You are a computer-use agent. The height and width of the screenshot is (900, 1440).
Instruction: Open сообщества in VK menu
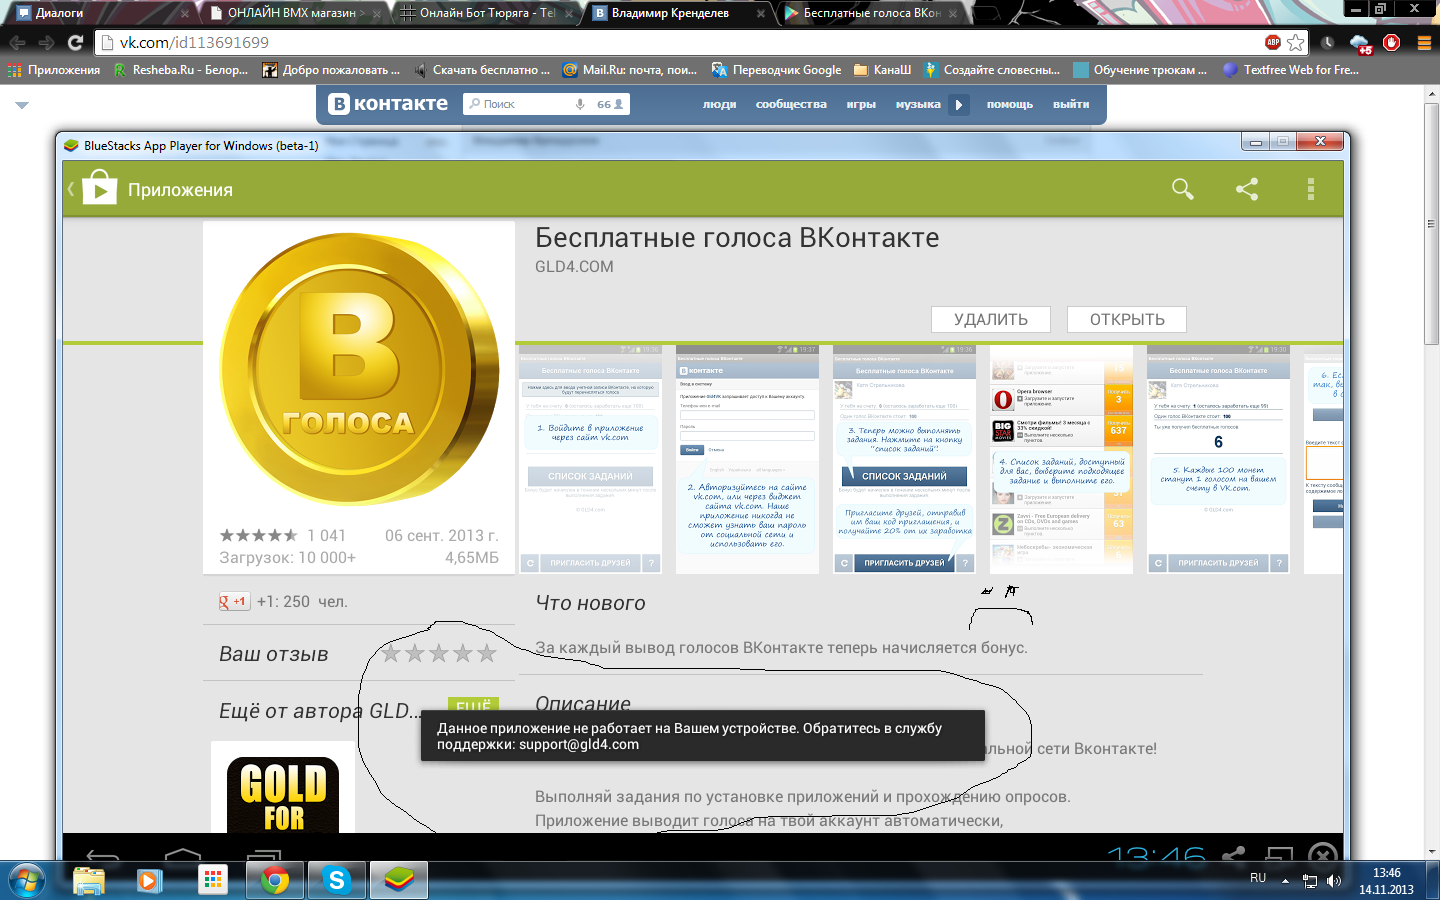(791, 104)
